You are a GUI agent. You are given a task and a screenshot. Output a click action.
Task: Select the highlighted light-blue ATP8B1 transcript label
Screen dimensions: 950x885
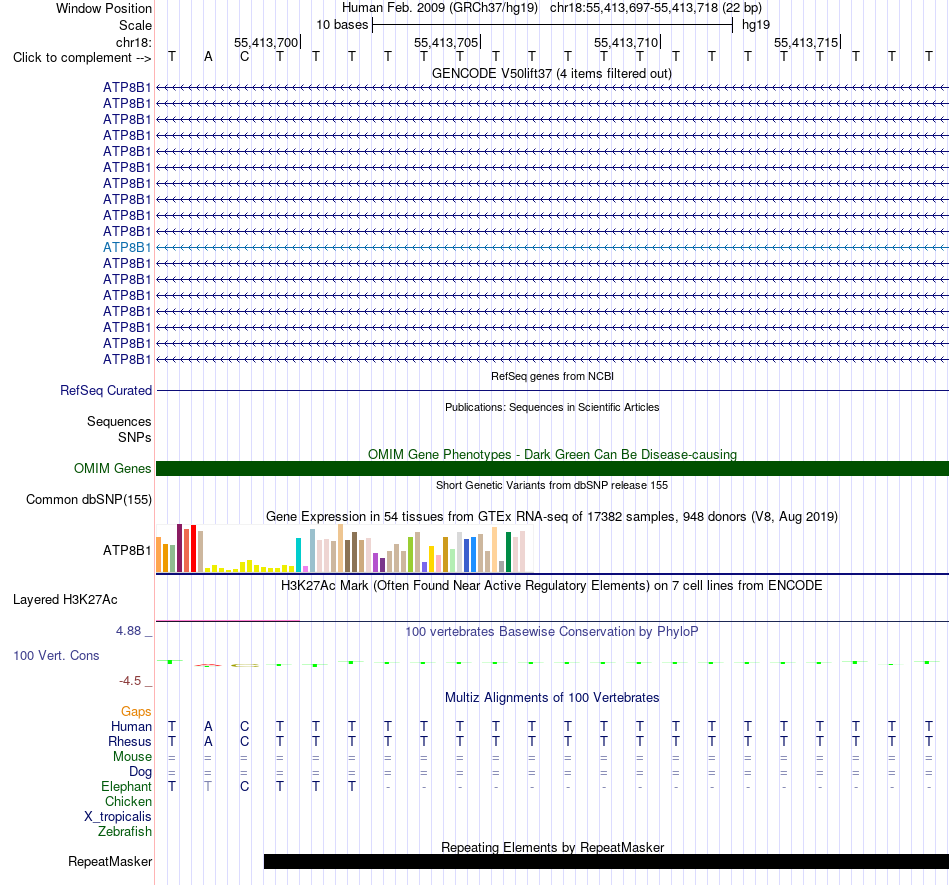(127, 247)
